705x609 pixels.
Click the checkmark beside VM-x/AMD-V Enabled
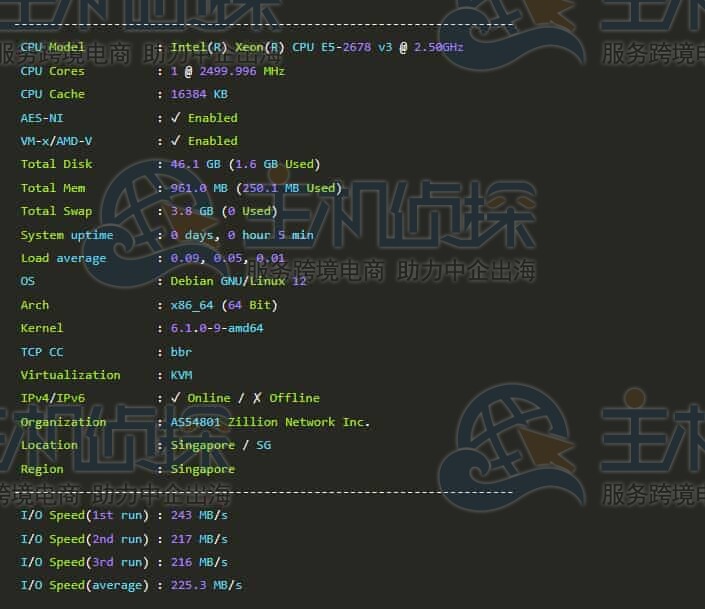coord(176,141)
